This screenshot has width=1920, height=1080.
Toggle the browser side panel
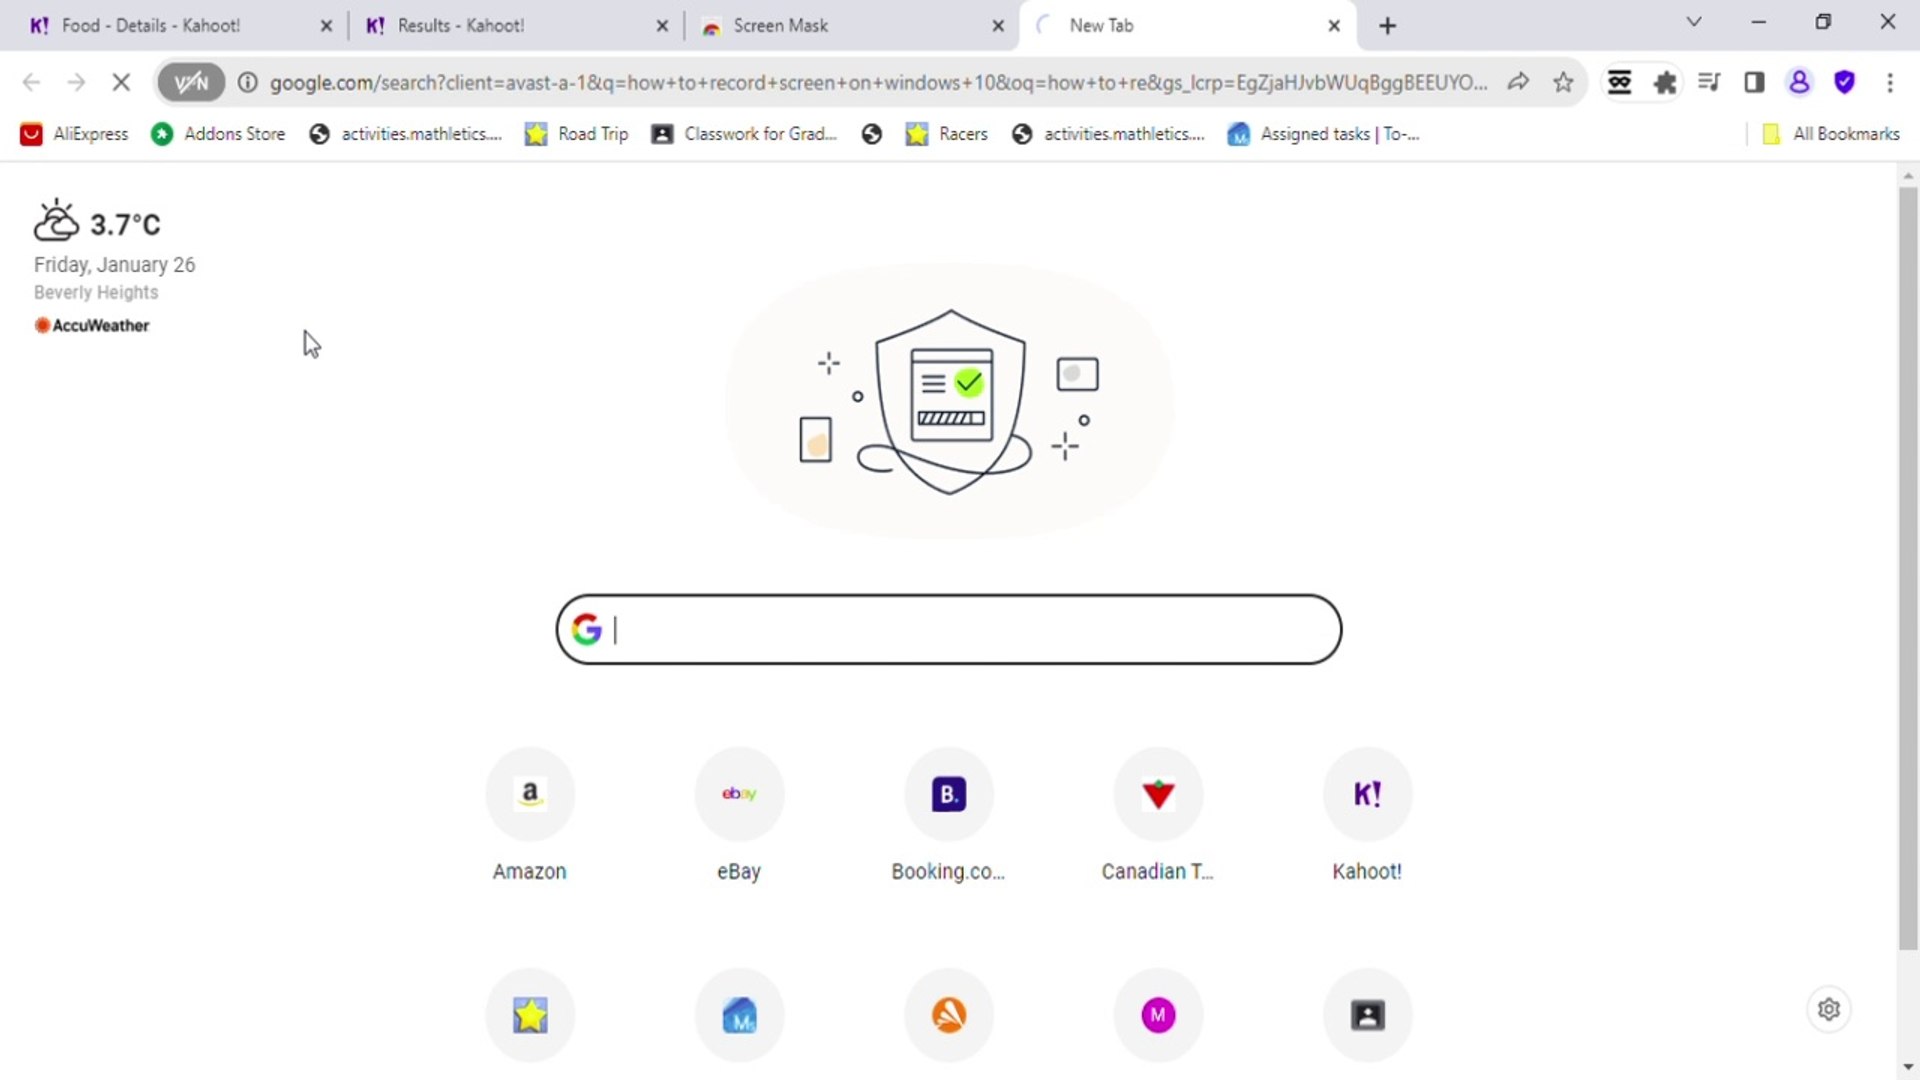(x=1754, y=83)
